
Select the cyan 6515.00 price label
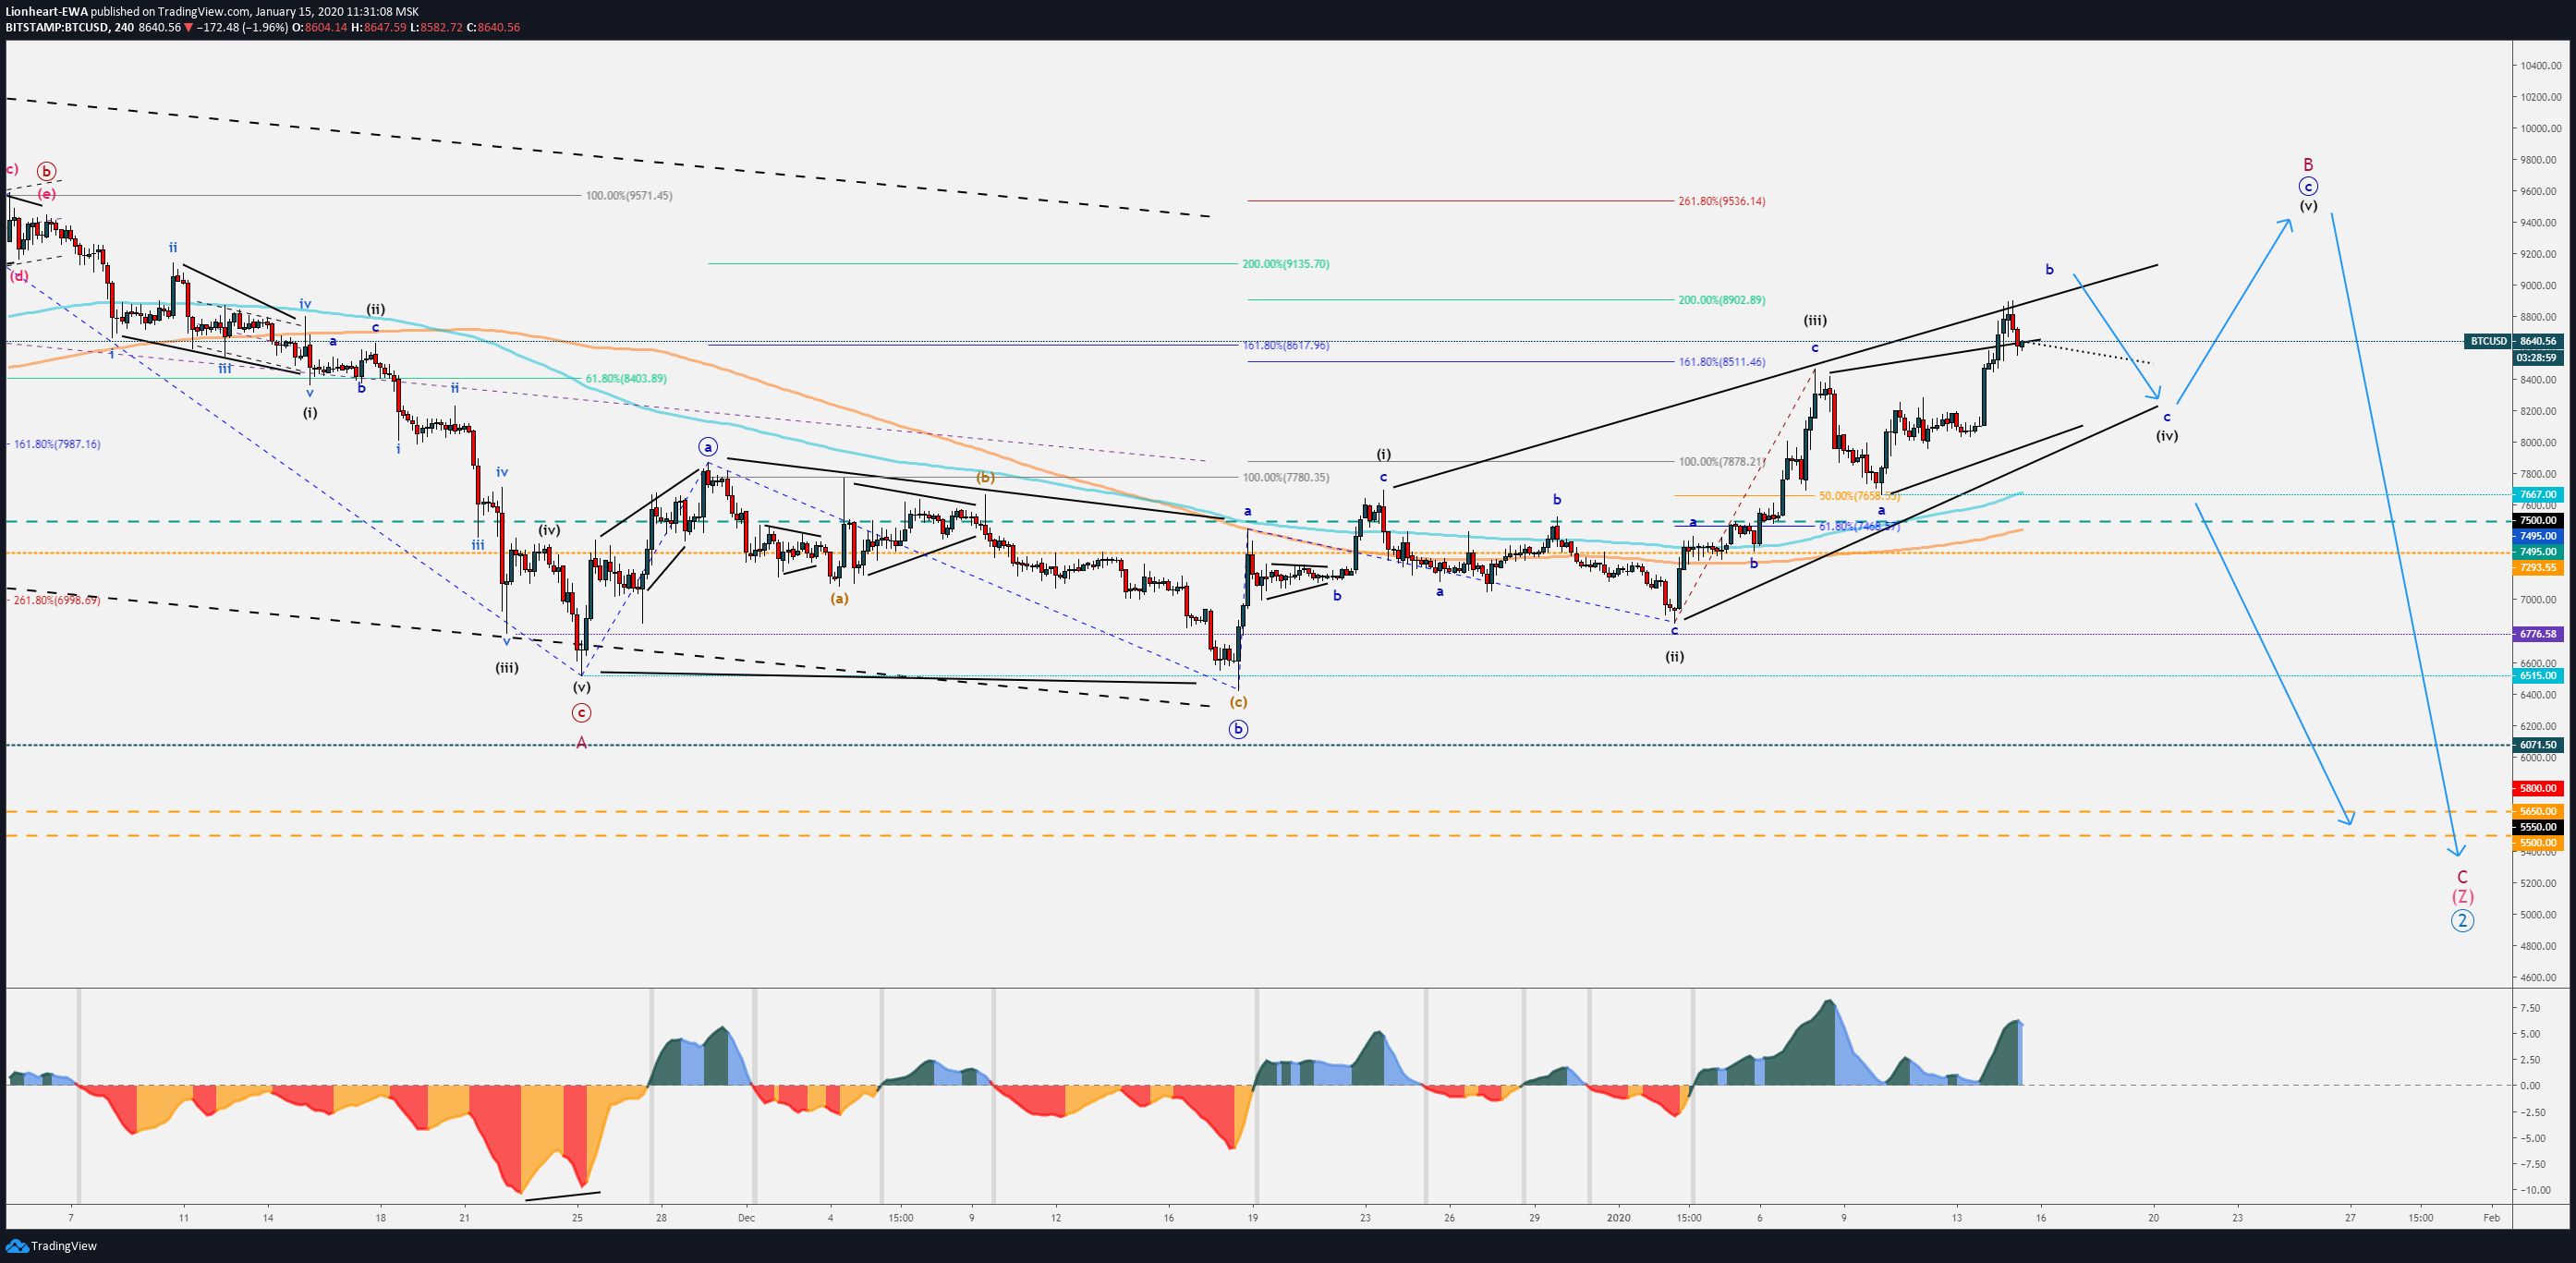click(x=2538, y=676)
